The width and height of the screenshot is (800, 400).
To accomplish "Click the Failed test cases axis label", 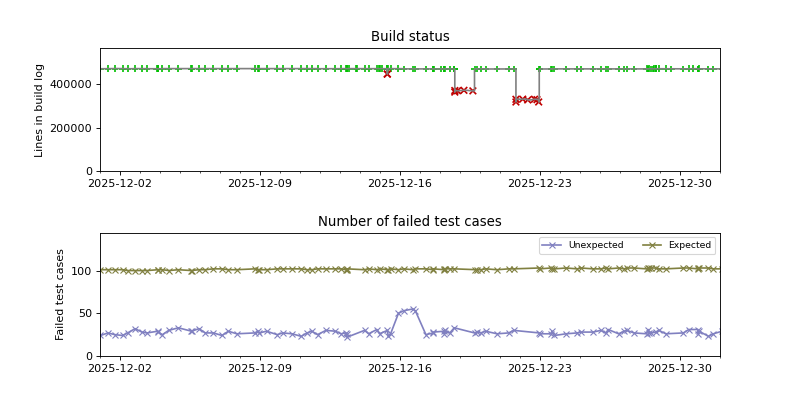I will pos(60,294).
